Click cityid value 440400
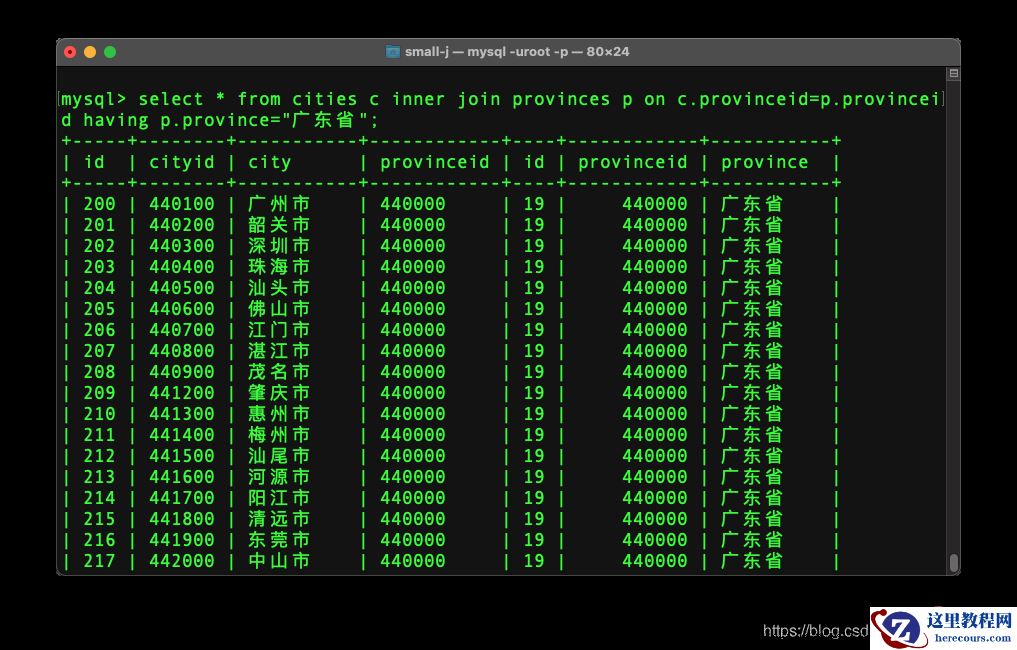 [182, 267]
